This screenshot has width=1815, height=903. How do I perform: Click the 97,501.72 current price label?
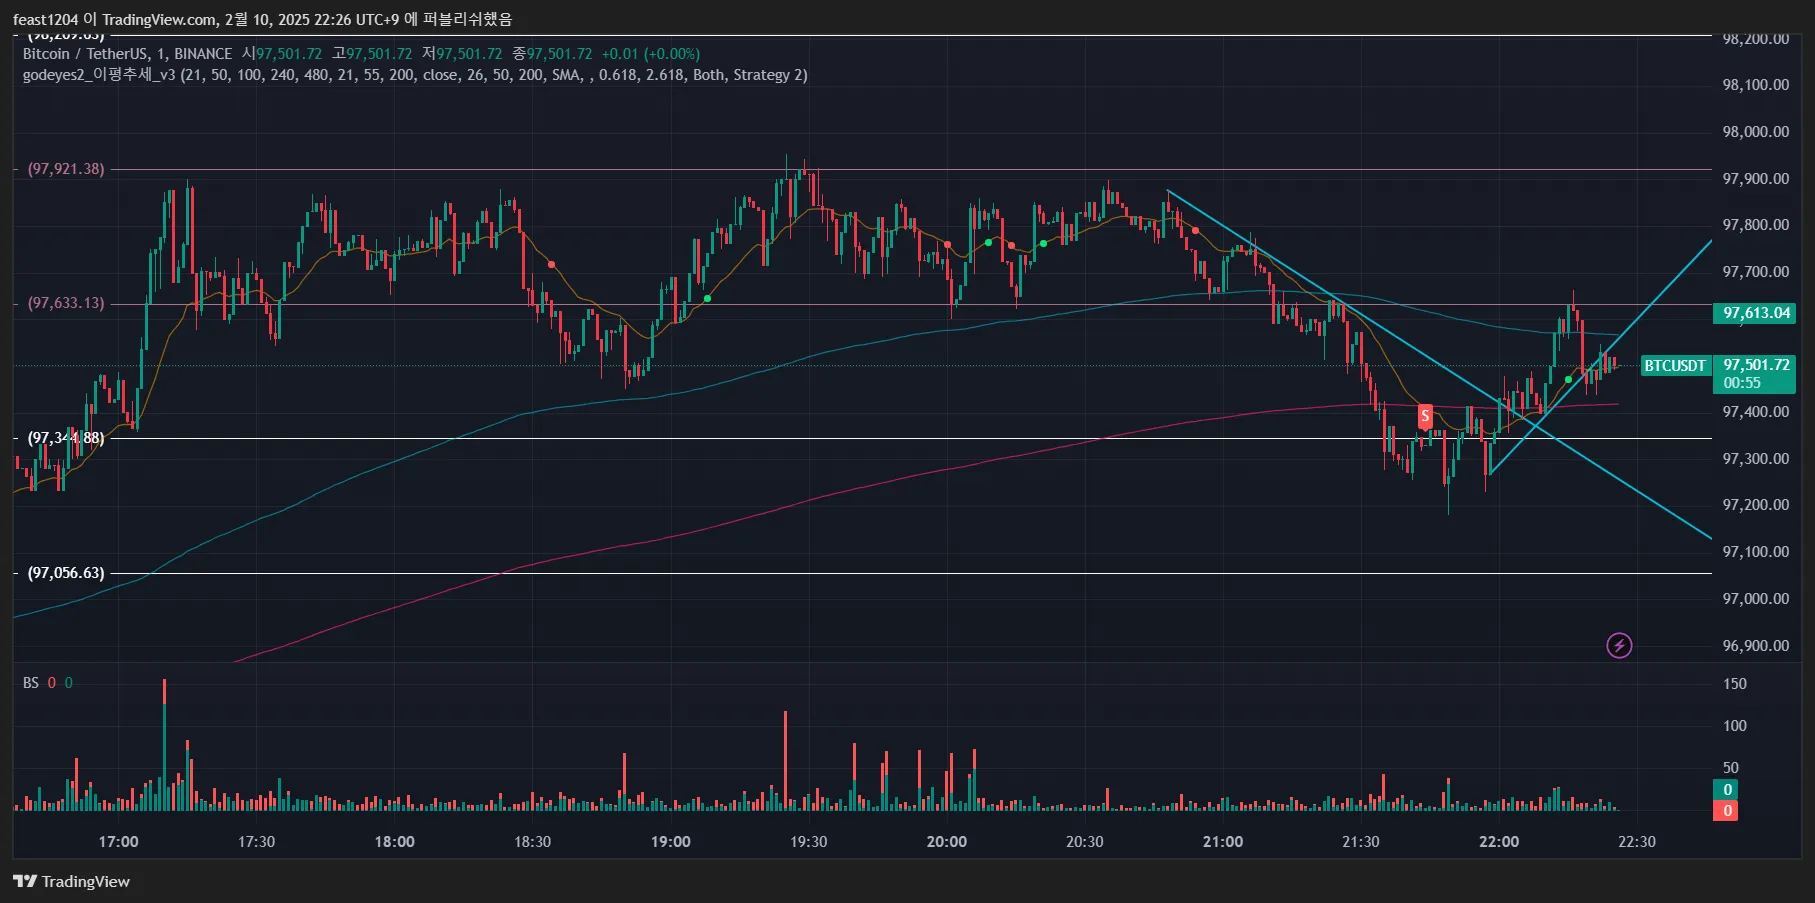pos(1756,365)
